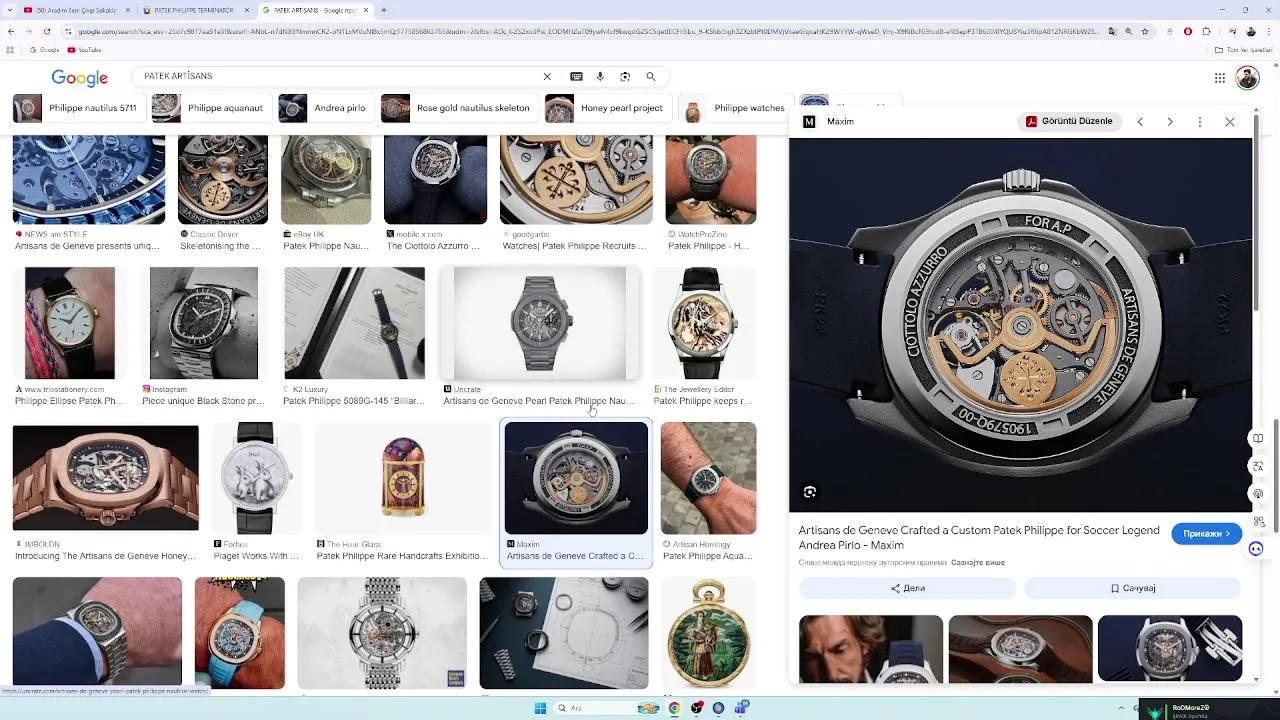Open the YouTube bookmark in bookmarks bar

pyautogui.click(x=84, y=50)
